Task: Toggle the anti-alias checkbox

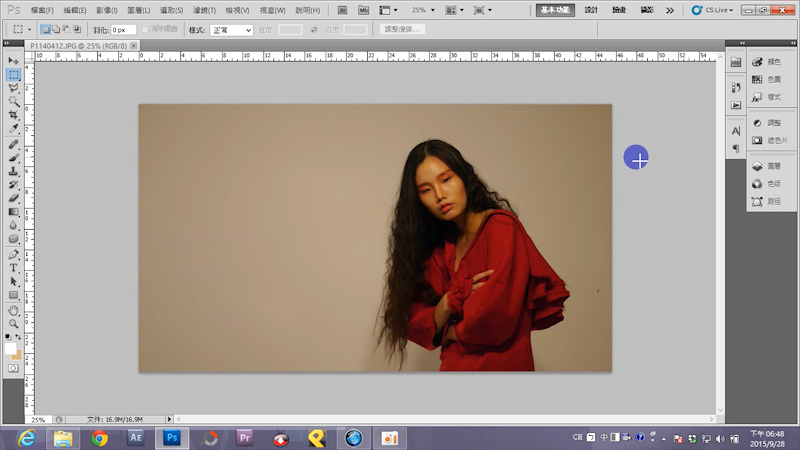Action: tap(145, 30)
